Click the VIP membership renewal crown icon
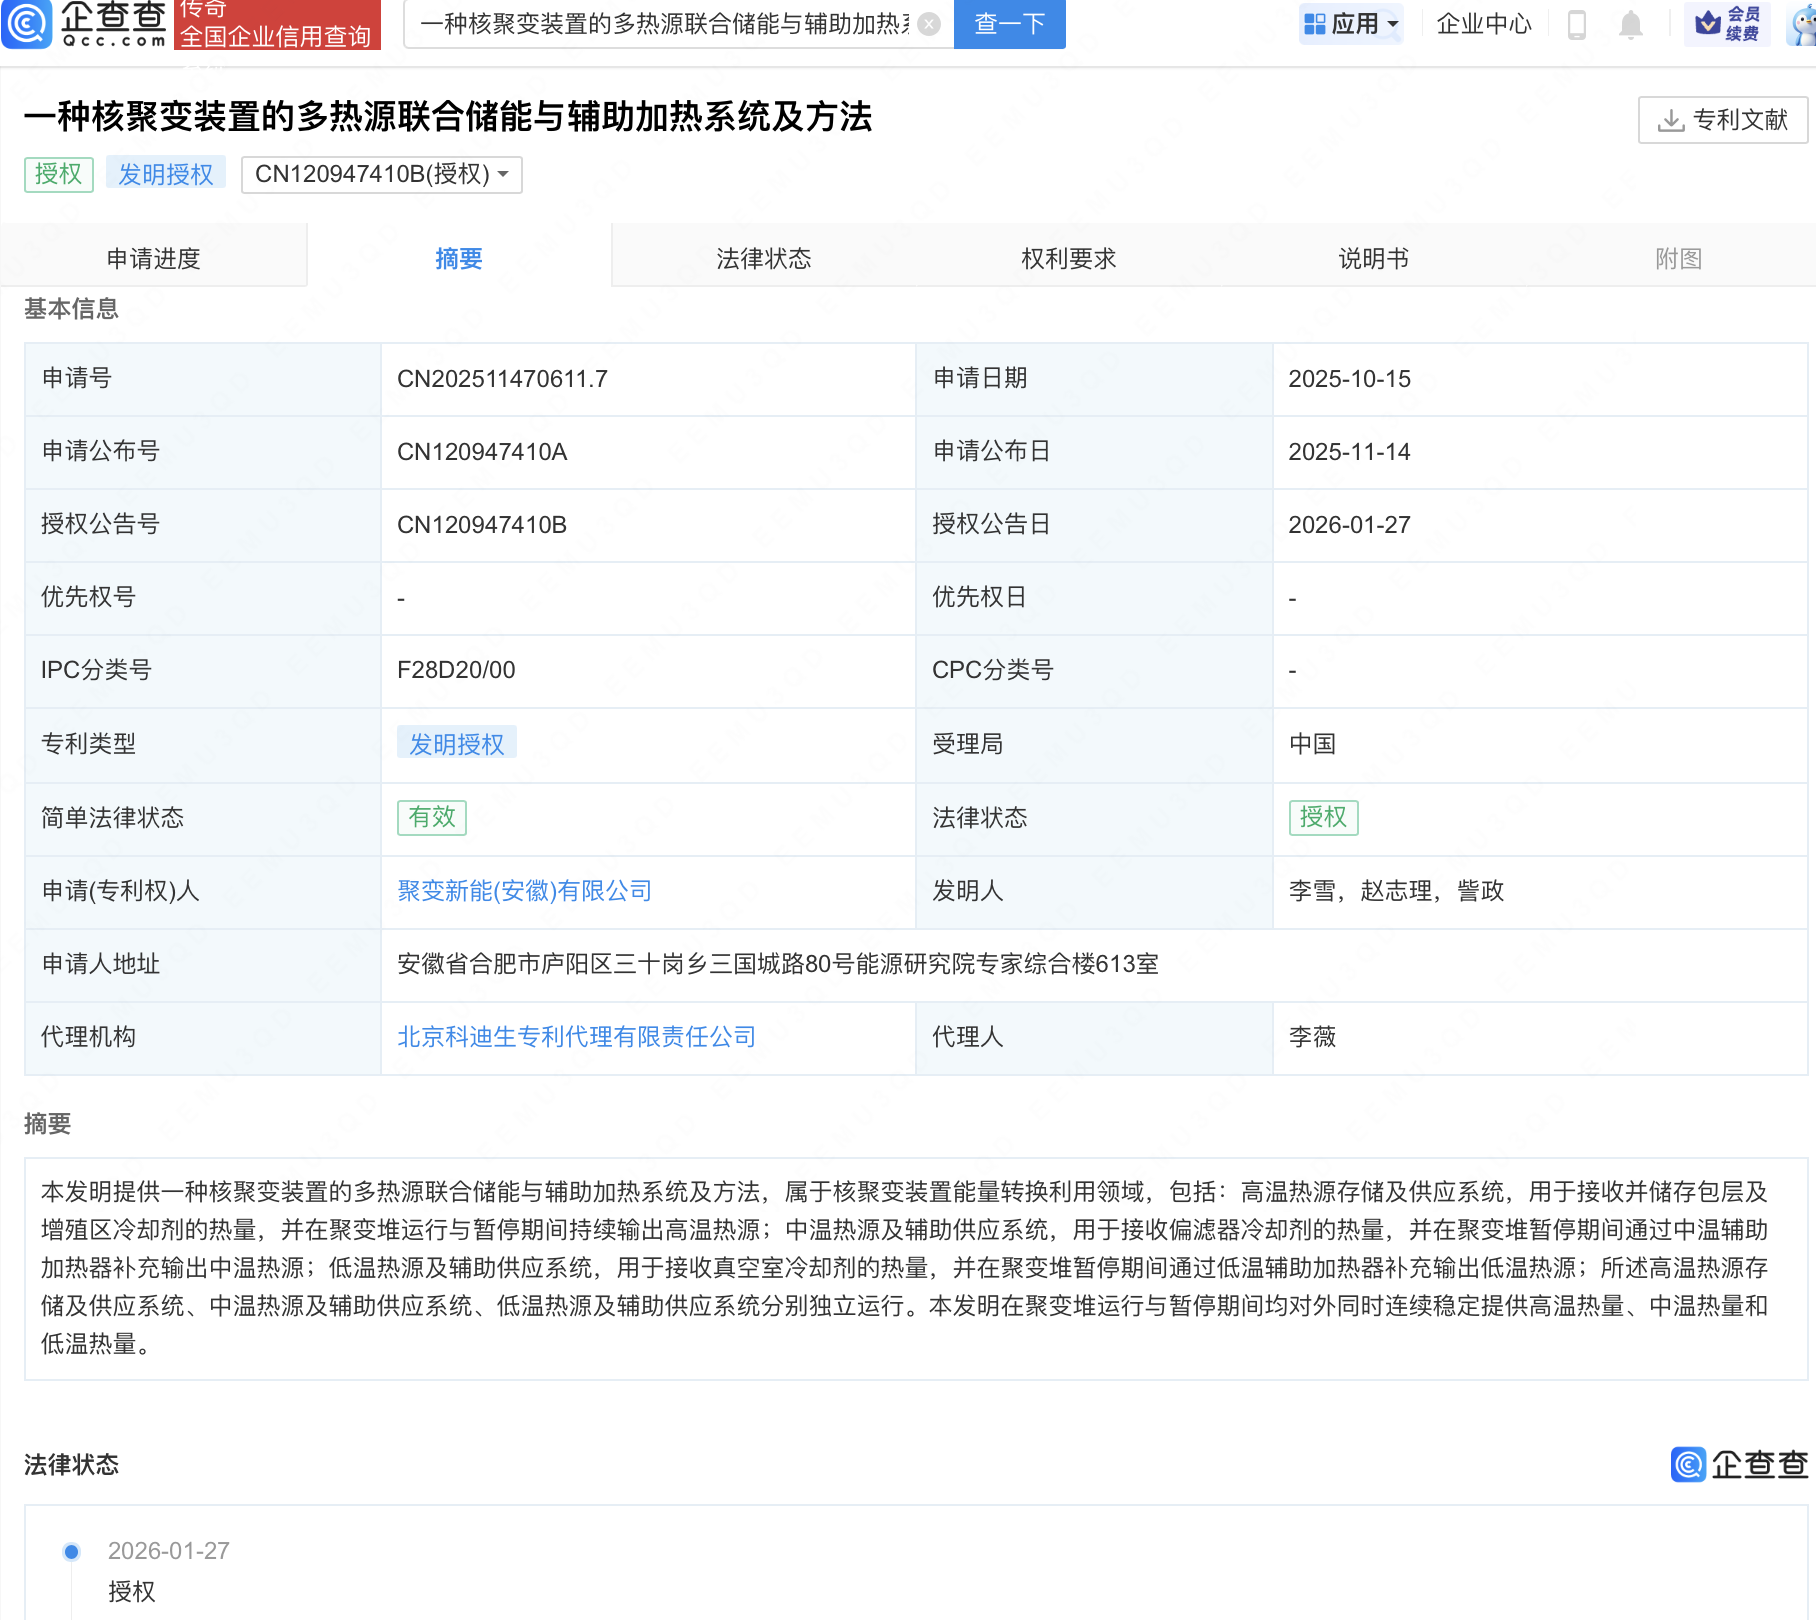This screenshot has height=1620, width=1816. tap(1727, 24)
